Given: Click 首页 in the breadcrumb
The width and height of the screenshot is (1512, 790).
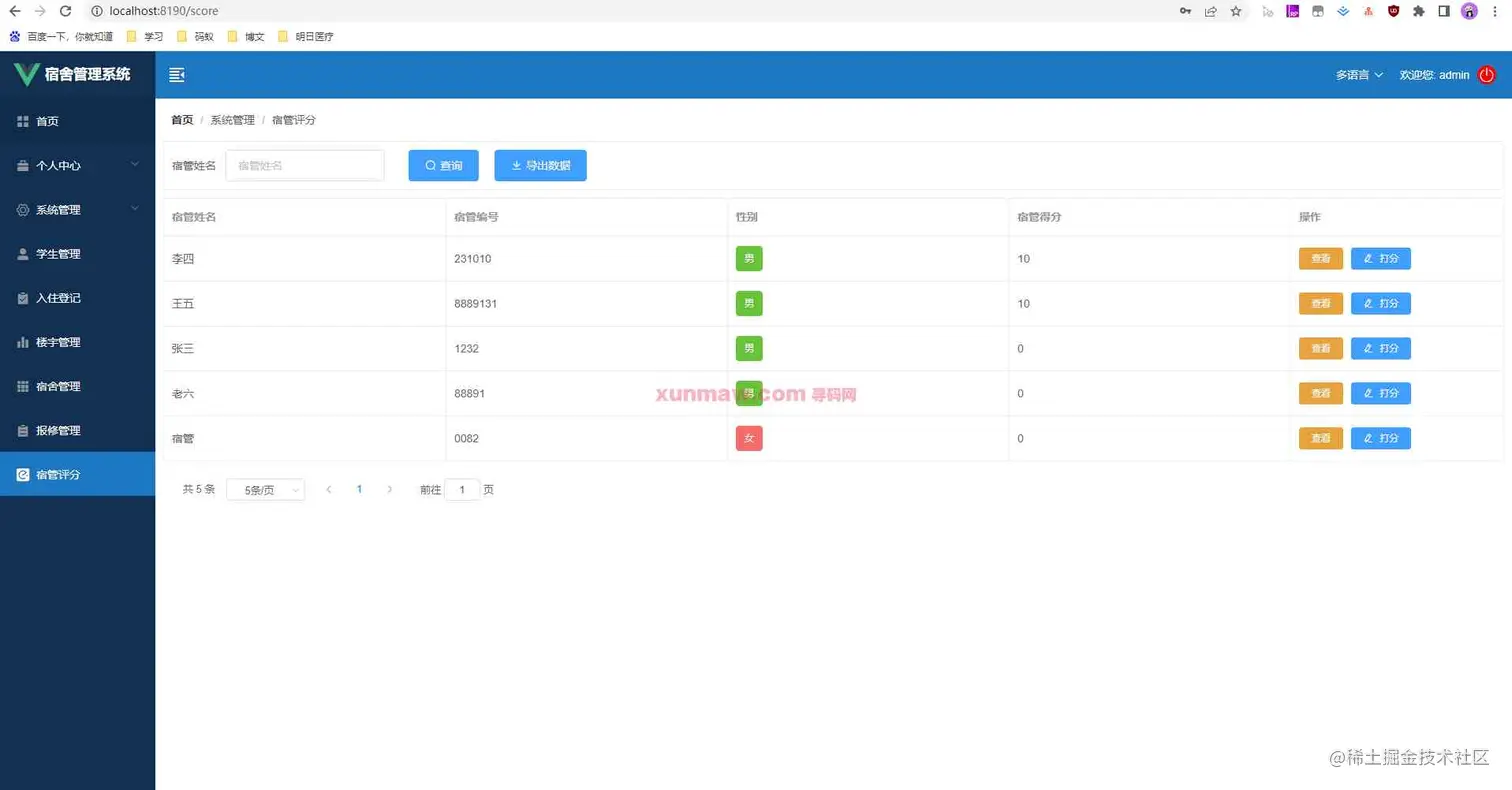Looking at the screenshot, I should click(x=182, y=120).
